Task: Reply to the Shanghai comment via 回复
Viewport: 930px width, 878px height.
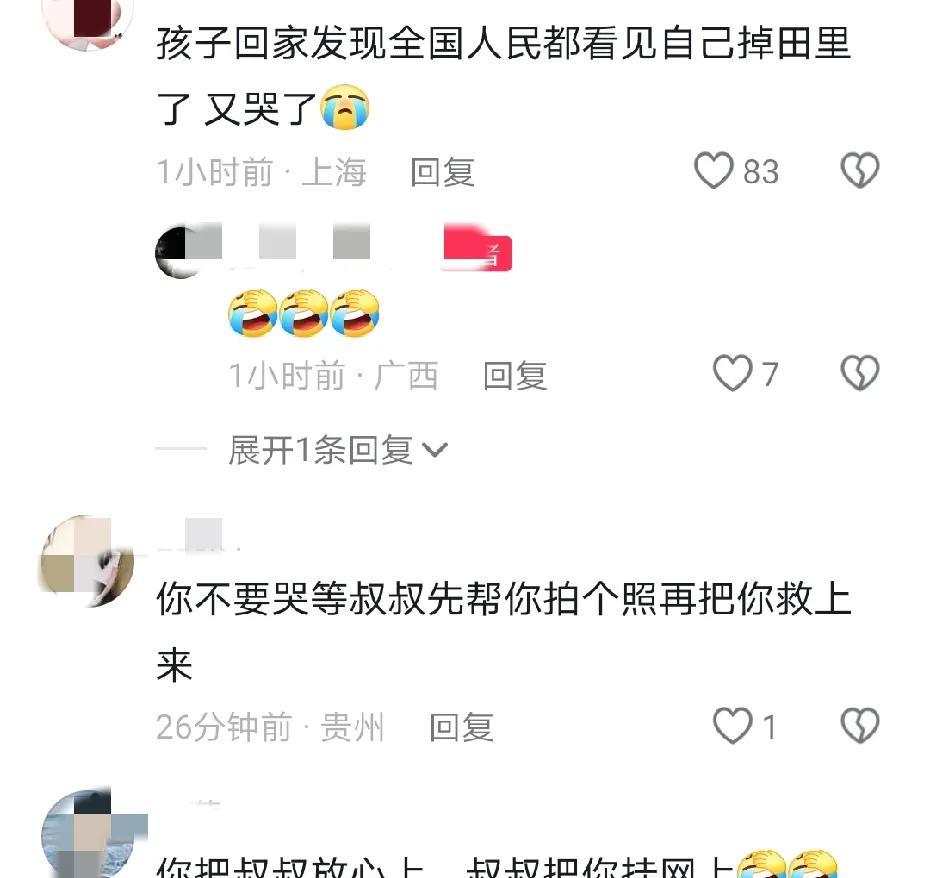Action: point(442,172)
